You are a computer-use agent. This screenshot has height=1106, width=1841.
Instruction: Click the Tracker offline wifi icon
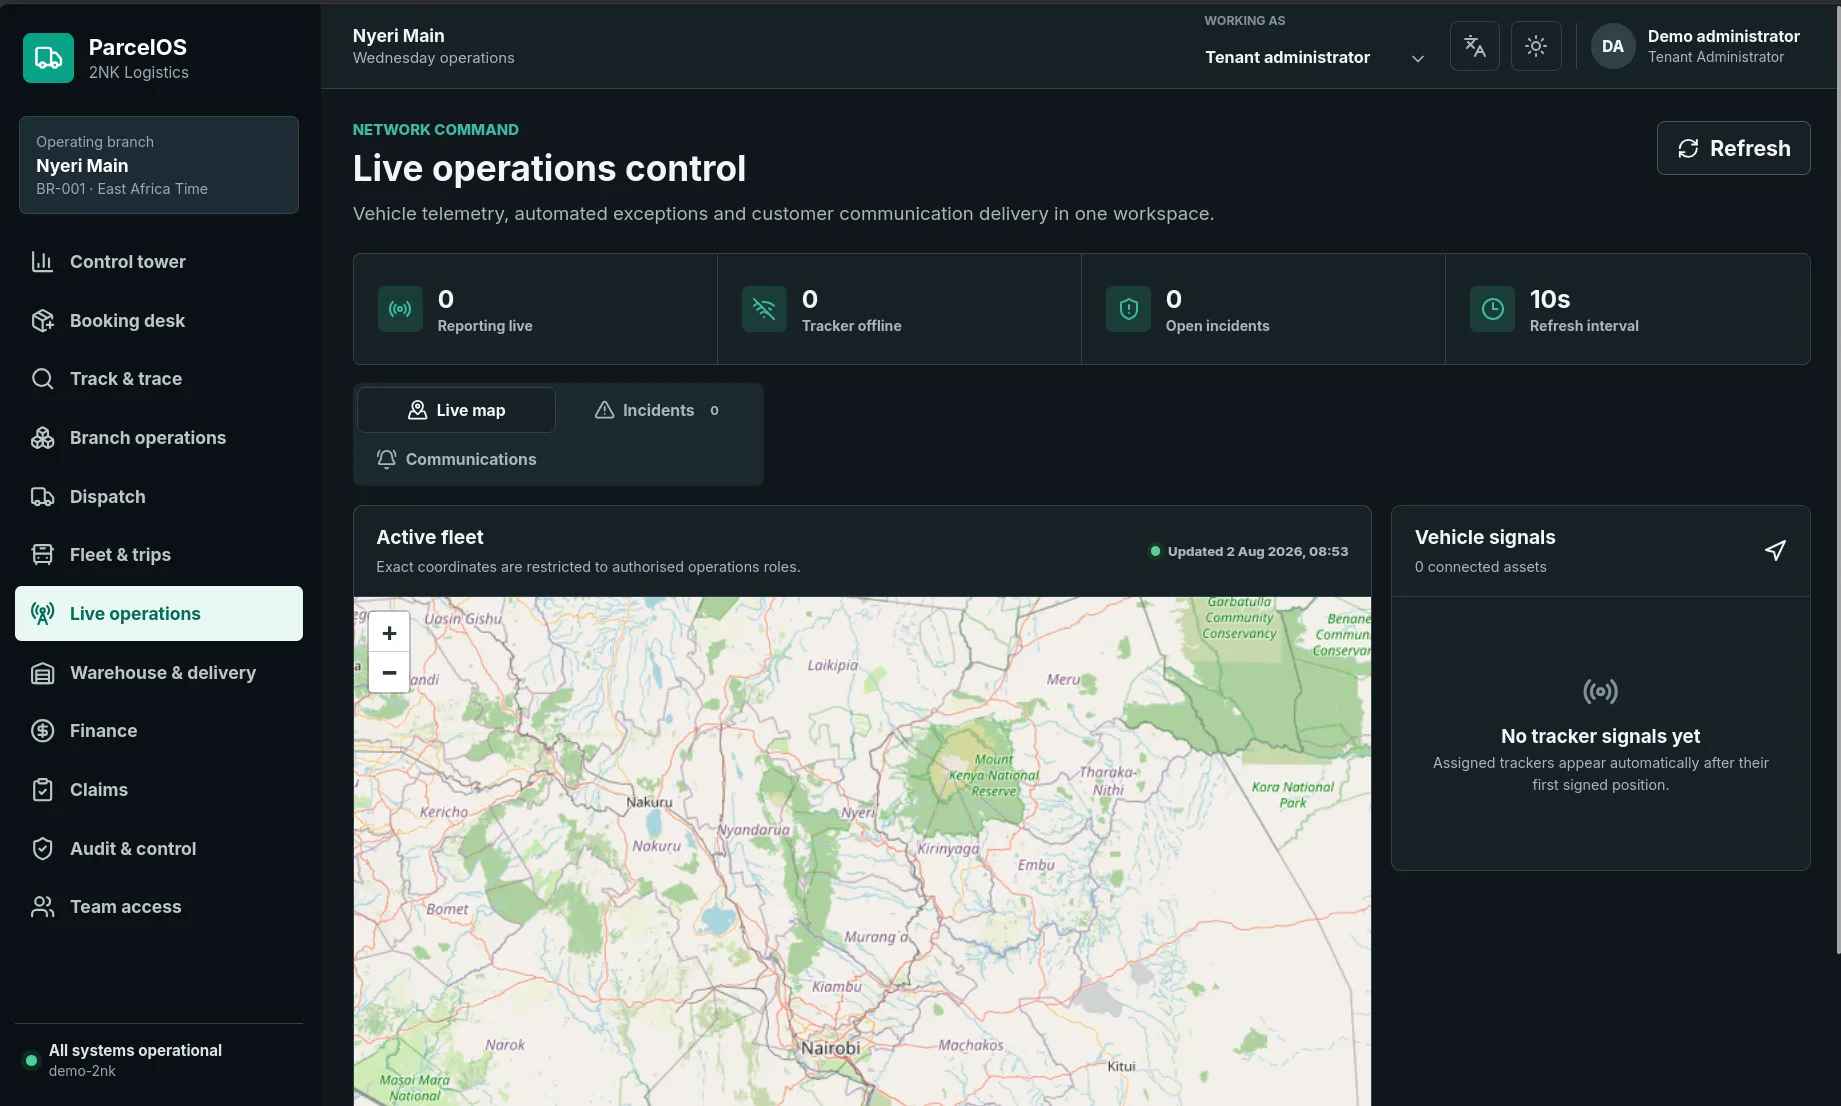(764, 309)
